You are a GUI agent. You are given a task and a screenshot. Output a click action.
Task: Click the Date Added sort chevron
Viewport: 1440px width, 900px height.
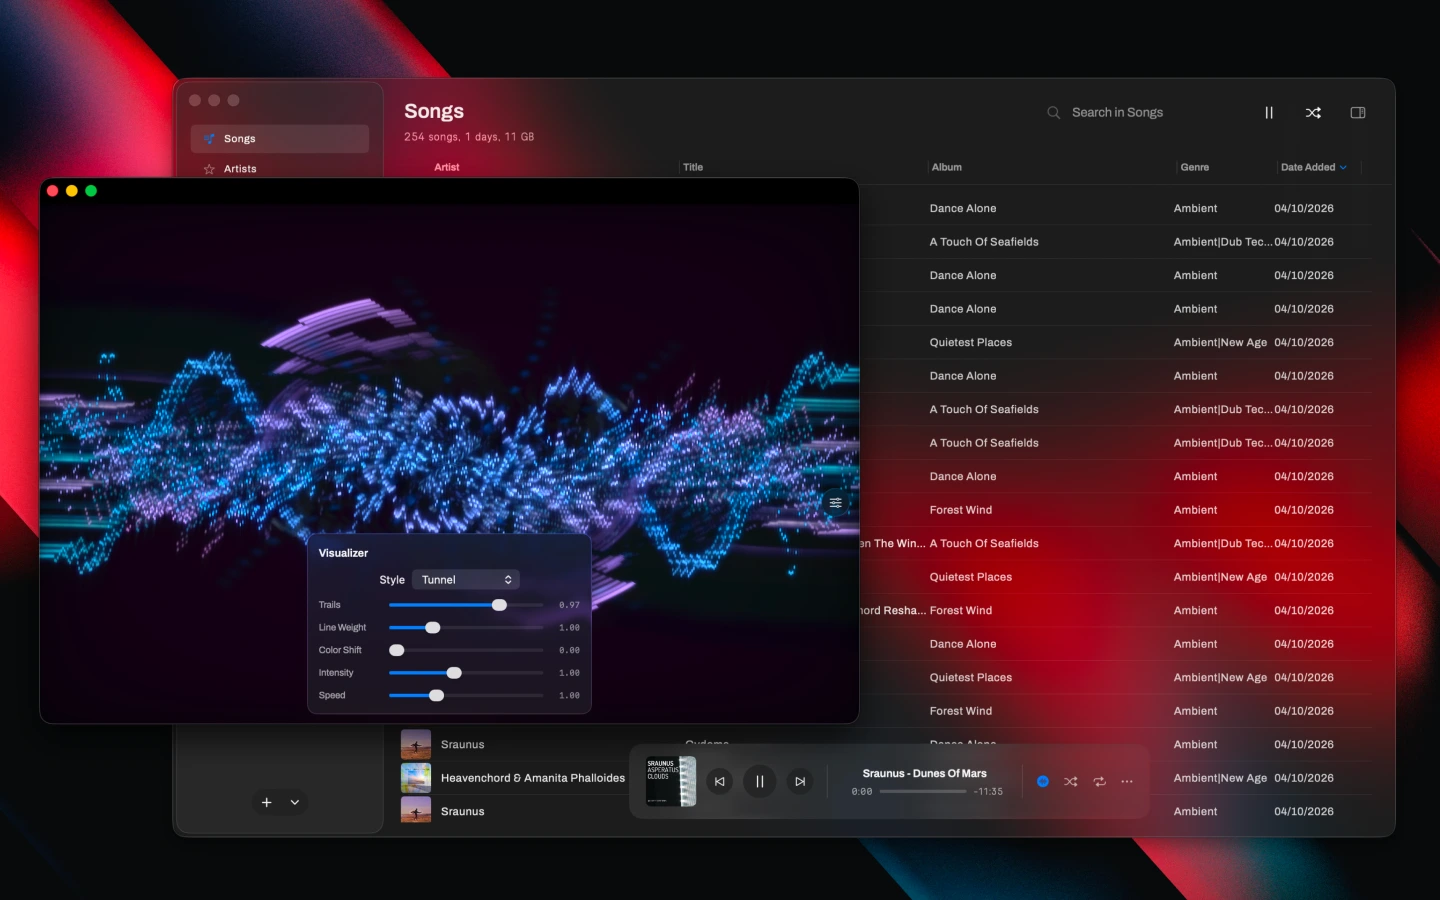[1343, 168]
